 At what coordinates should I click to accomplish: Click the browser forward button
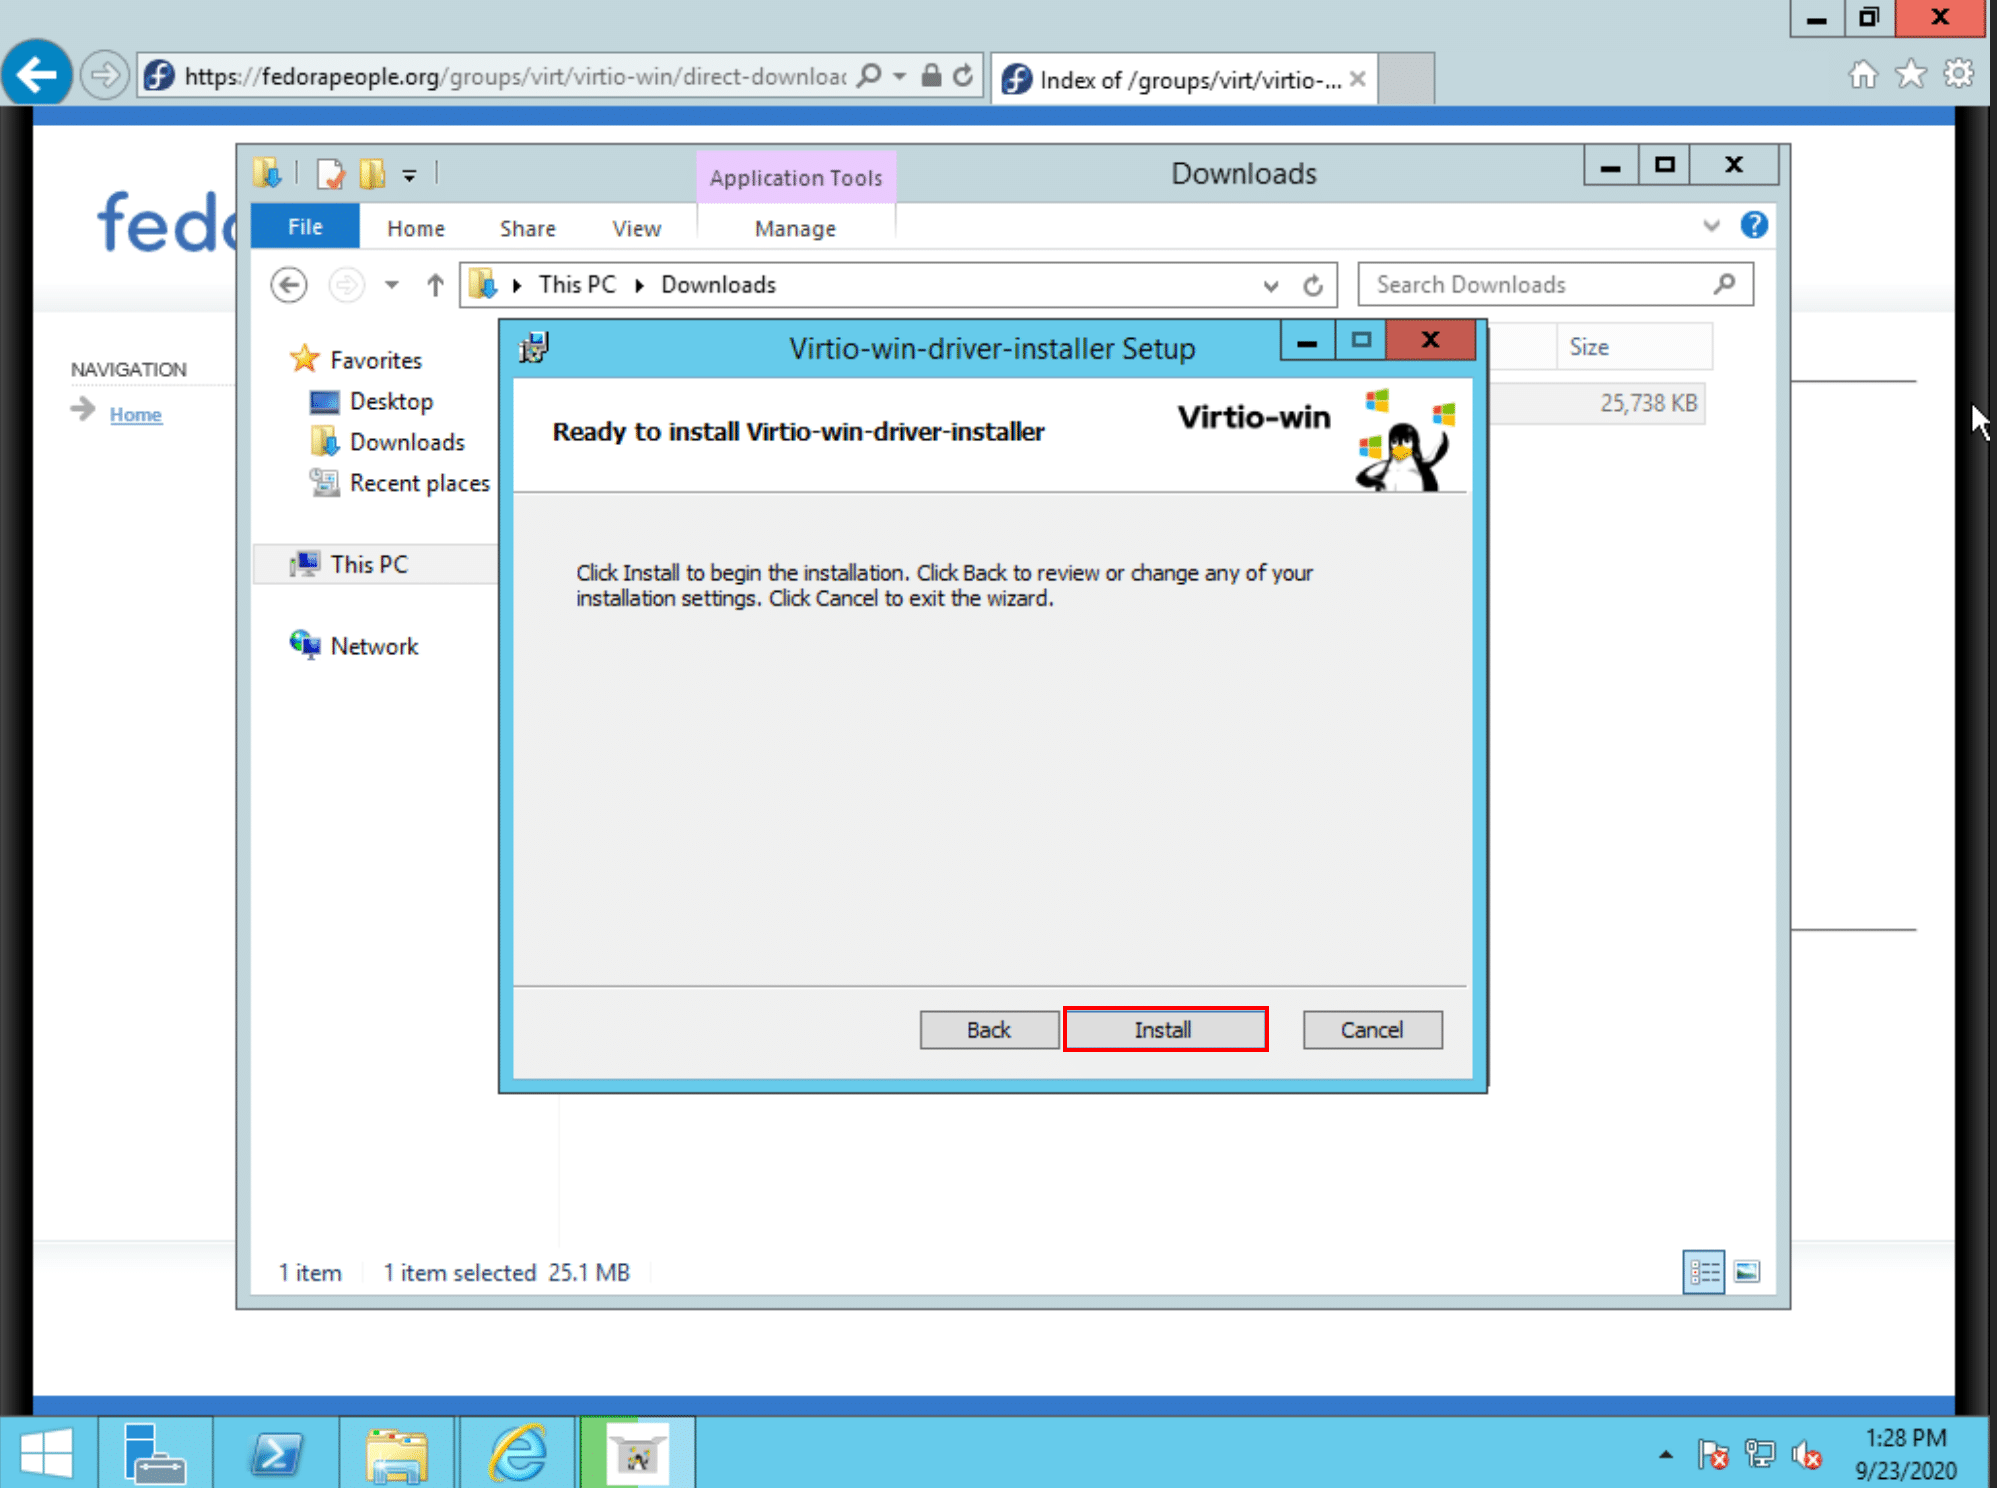(104, 75)
